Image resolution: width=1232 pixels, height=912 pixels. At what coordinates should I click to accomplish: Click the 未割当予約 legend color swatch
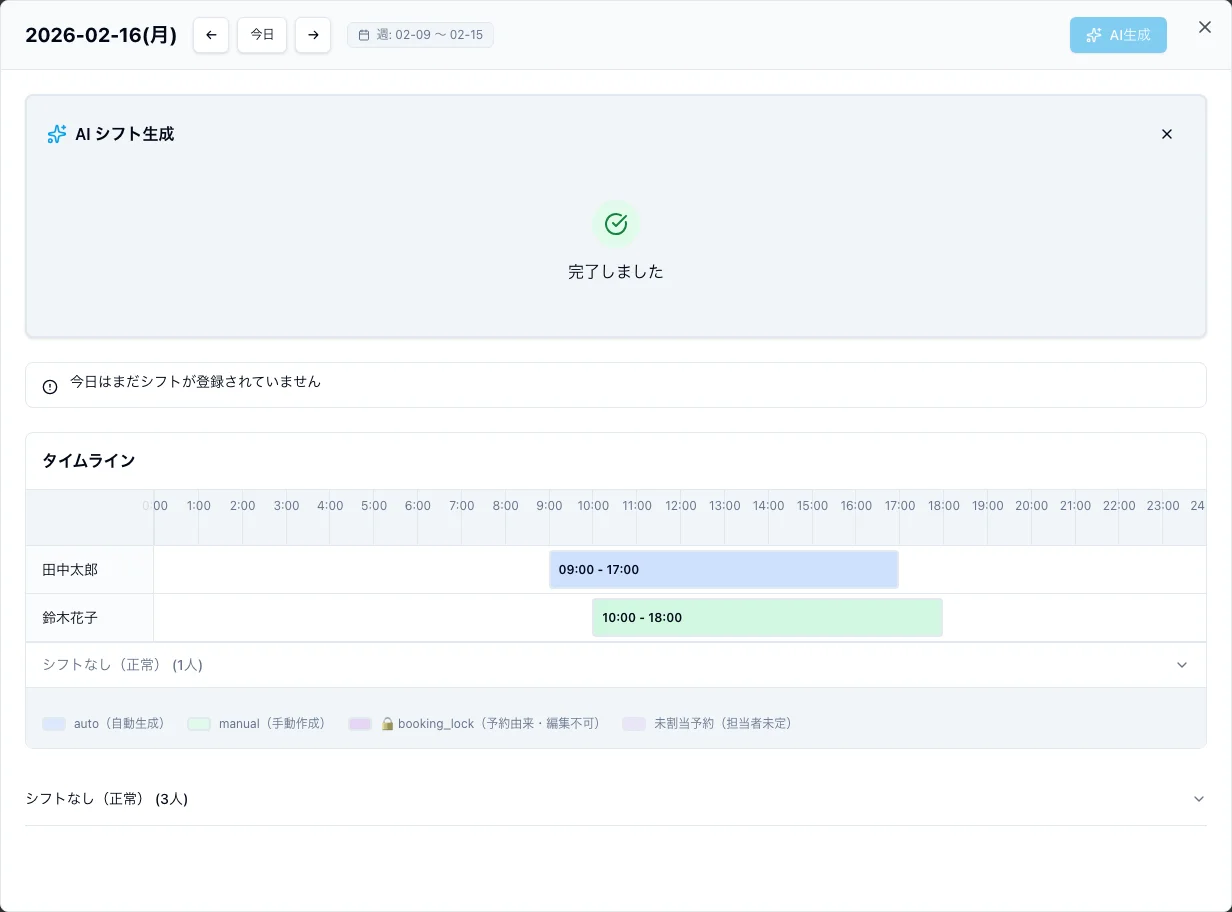[634, 723]
